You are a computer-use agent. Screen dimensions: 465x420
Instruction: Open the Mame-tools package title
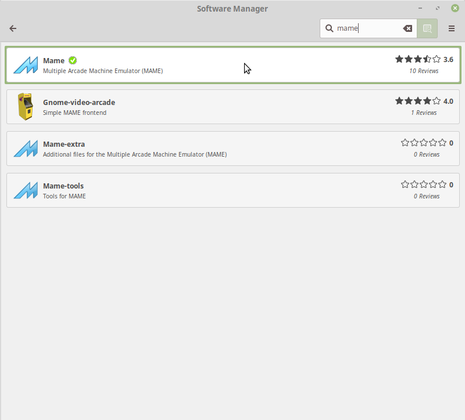pos(63,186)
